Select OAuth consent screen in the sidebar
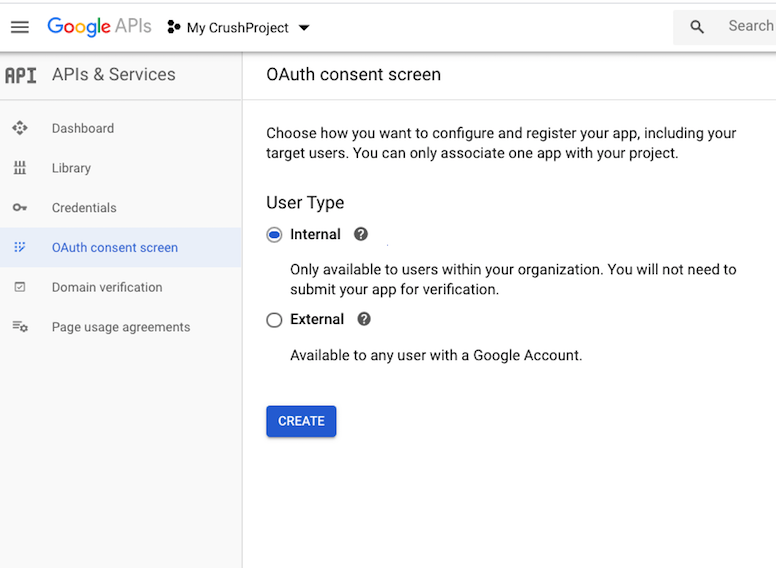Screen dimensions: 776x568 120,247
